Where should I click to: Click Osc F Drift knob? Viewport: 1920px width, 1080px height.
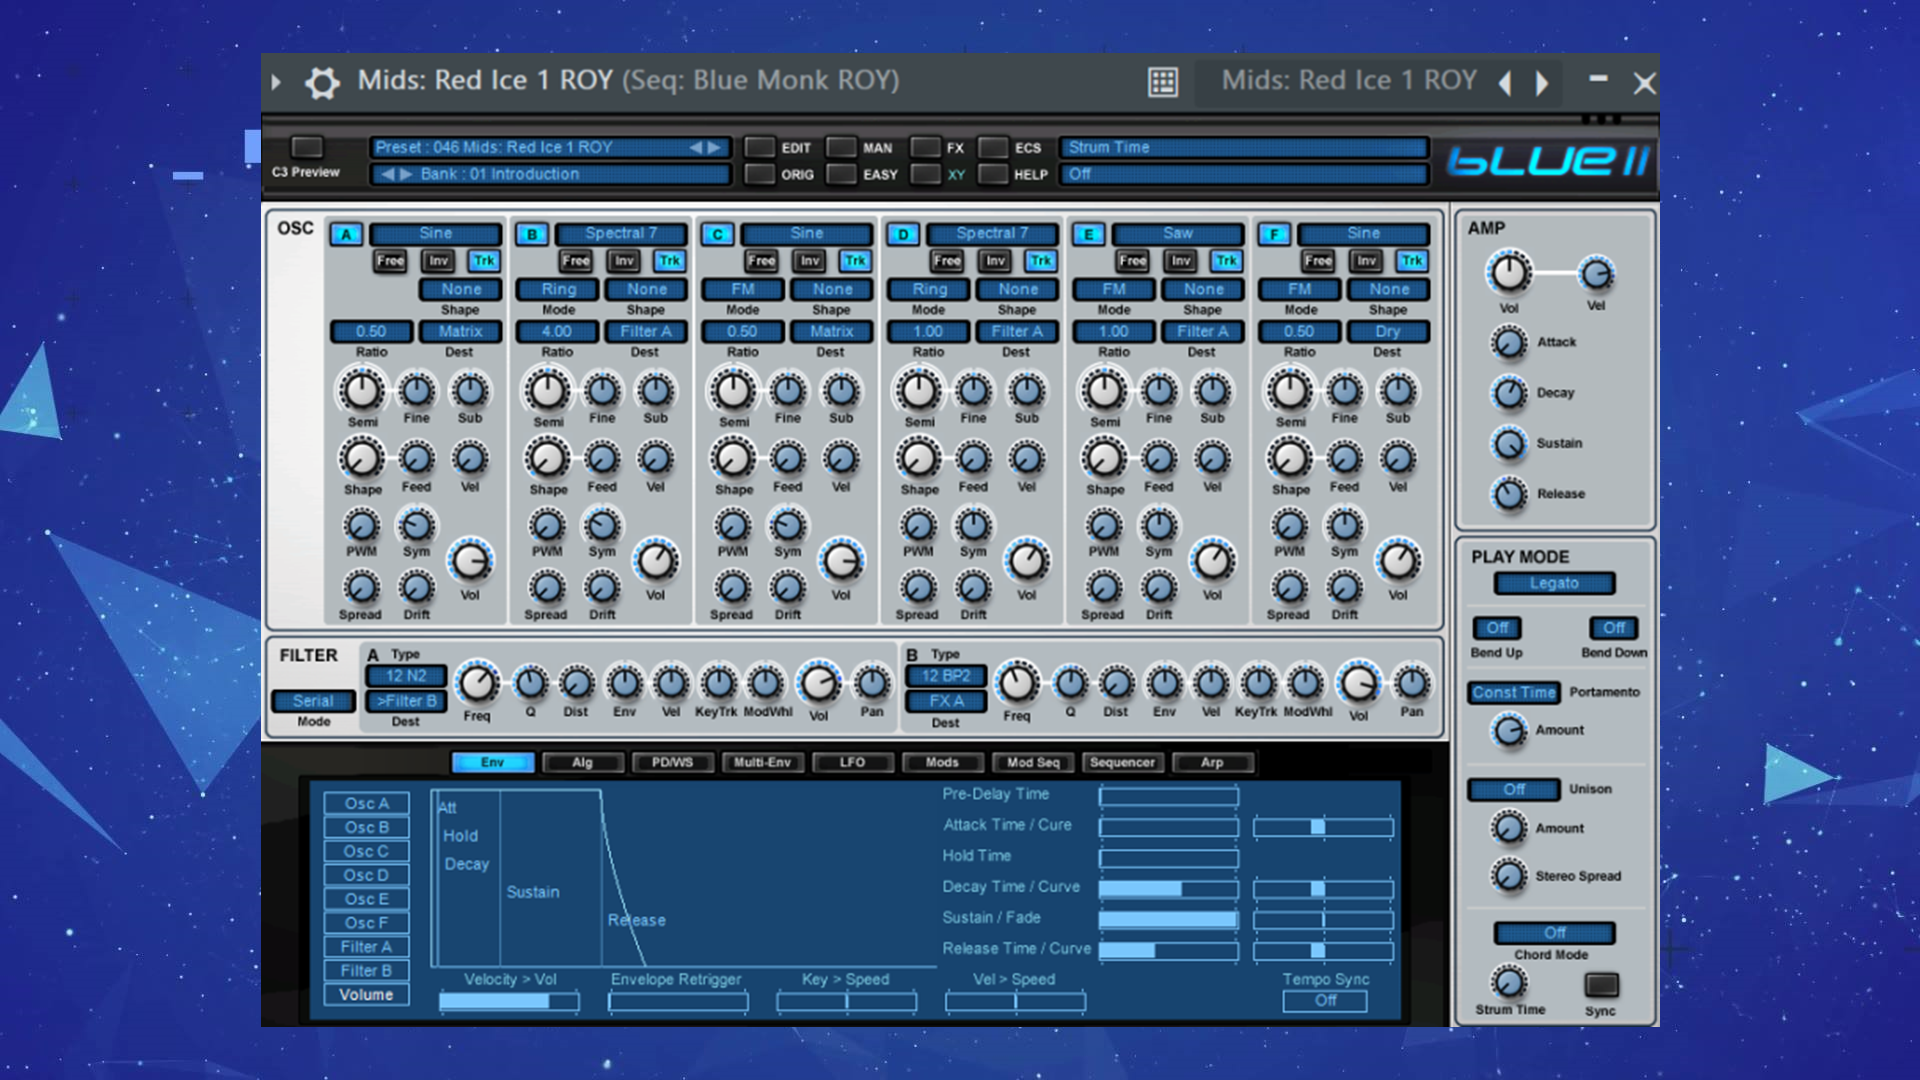(1345, 588)
